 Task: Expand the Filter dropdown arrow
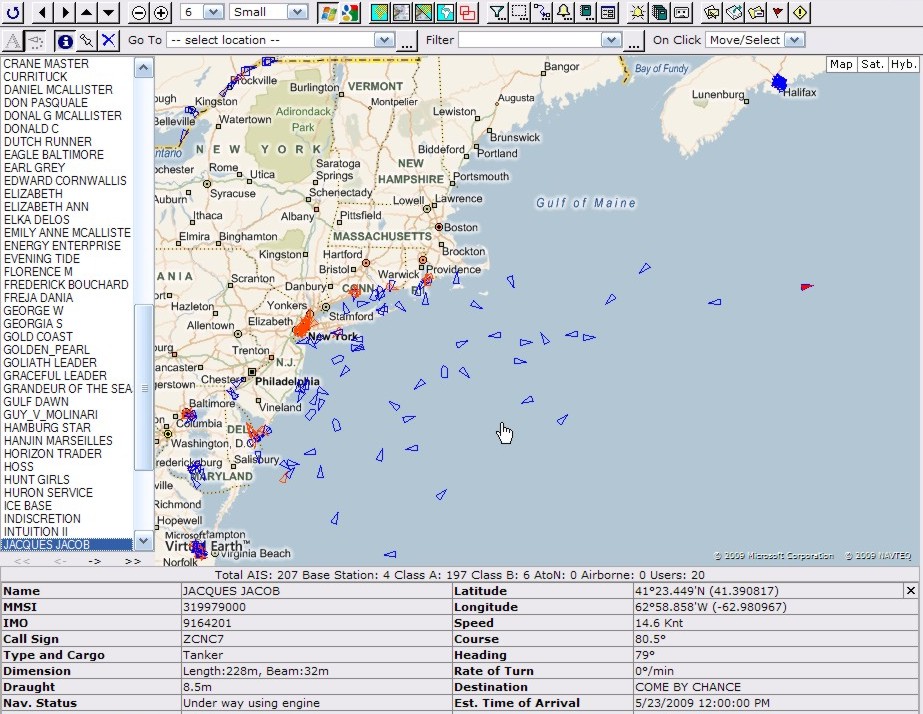(x=612, y=40)
